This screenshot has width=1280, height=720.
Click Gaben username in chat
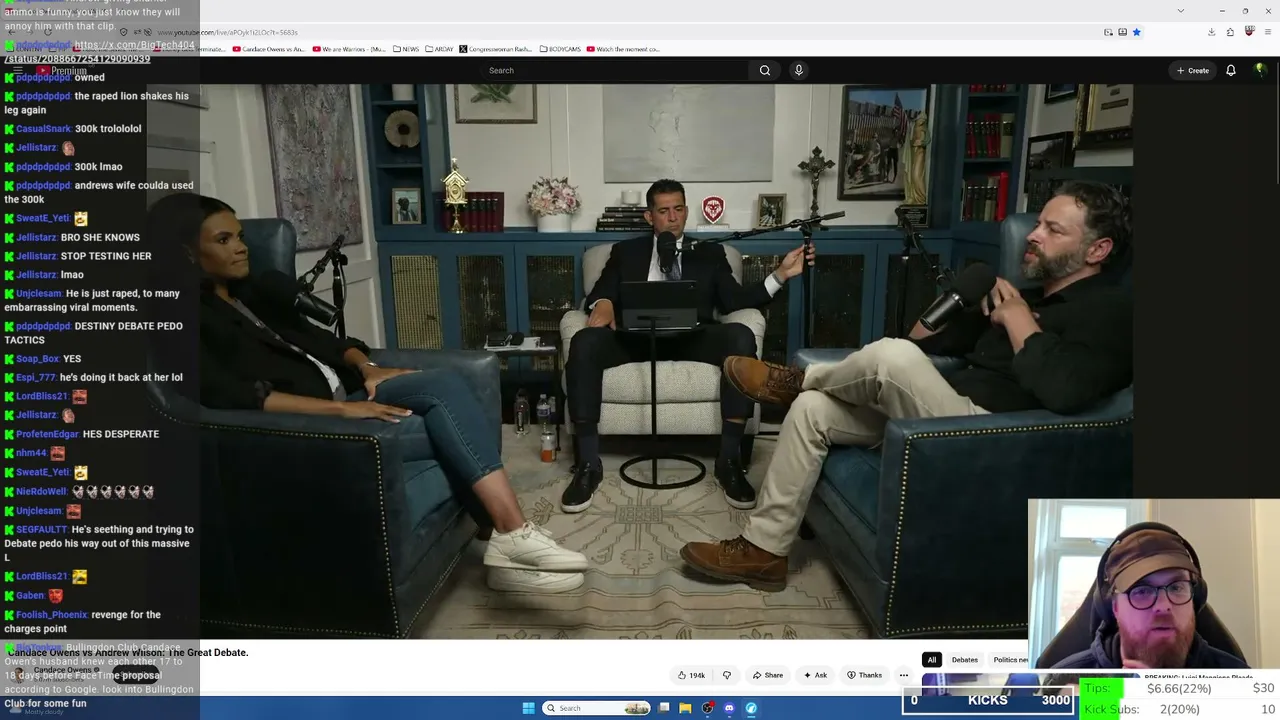tap(30, 596)
